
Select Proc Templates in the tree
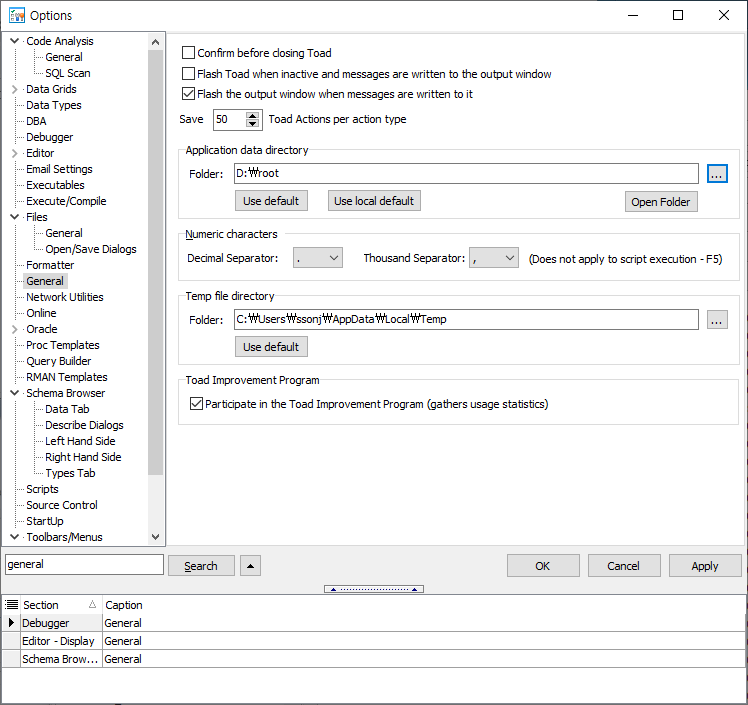[63, 345]
